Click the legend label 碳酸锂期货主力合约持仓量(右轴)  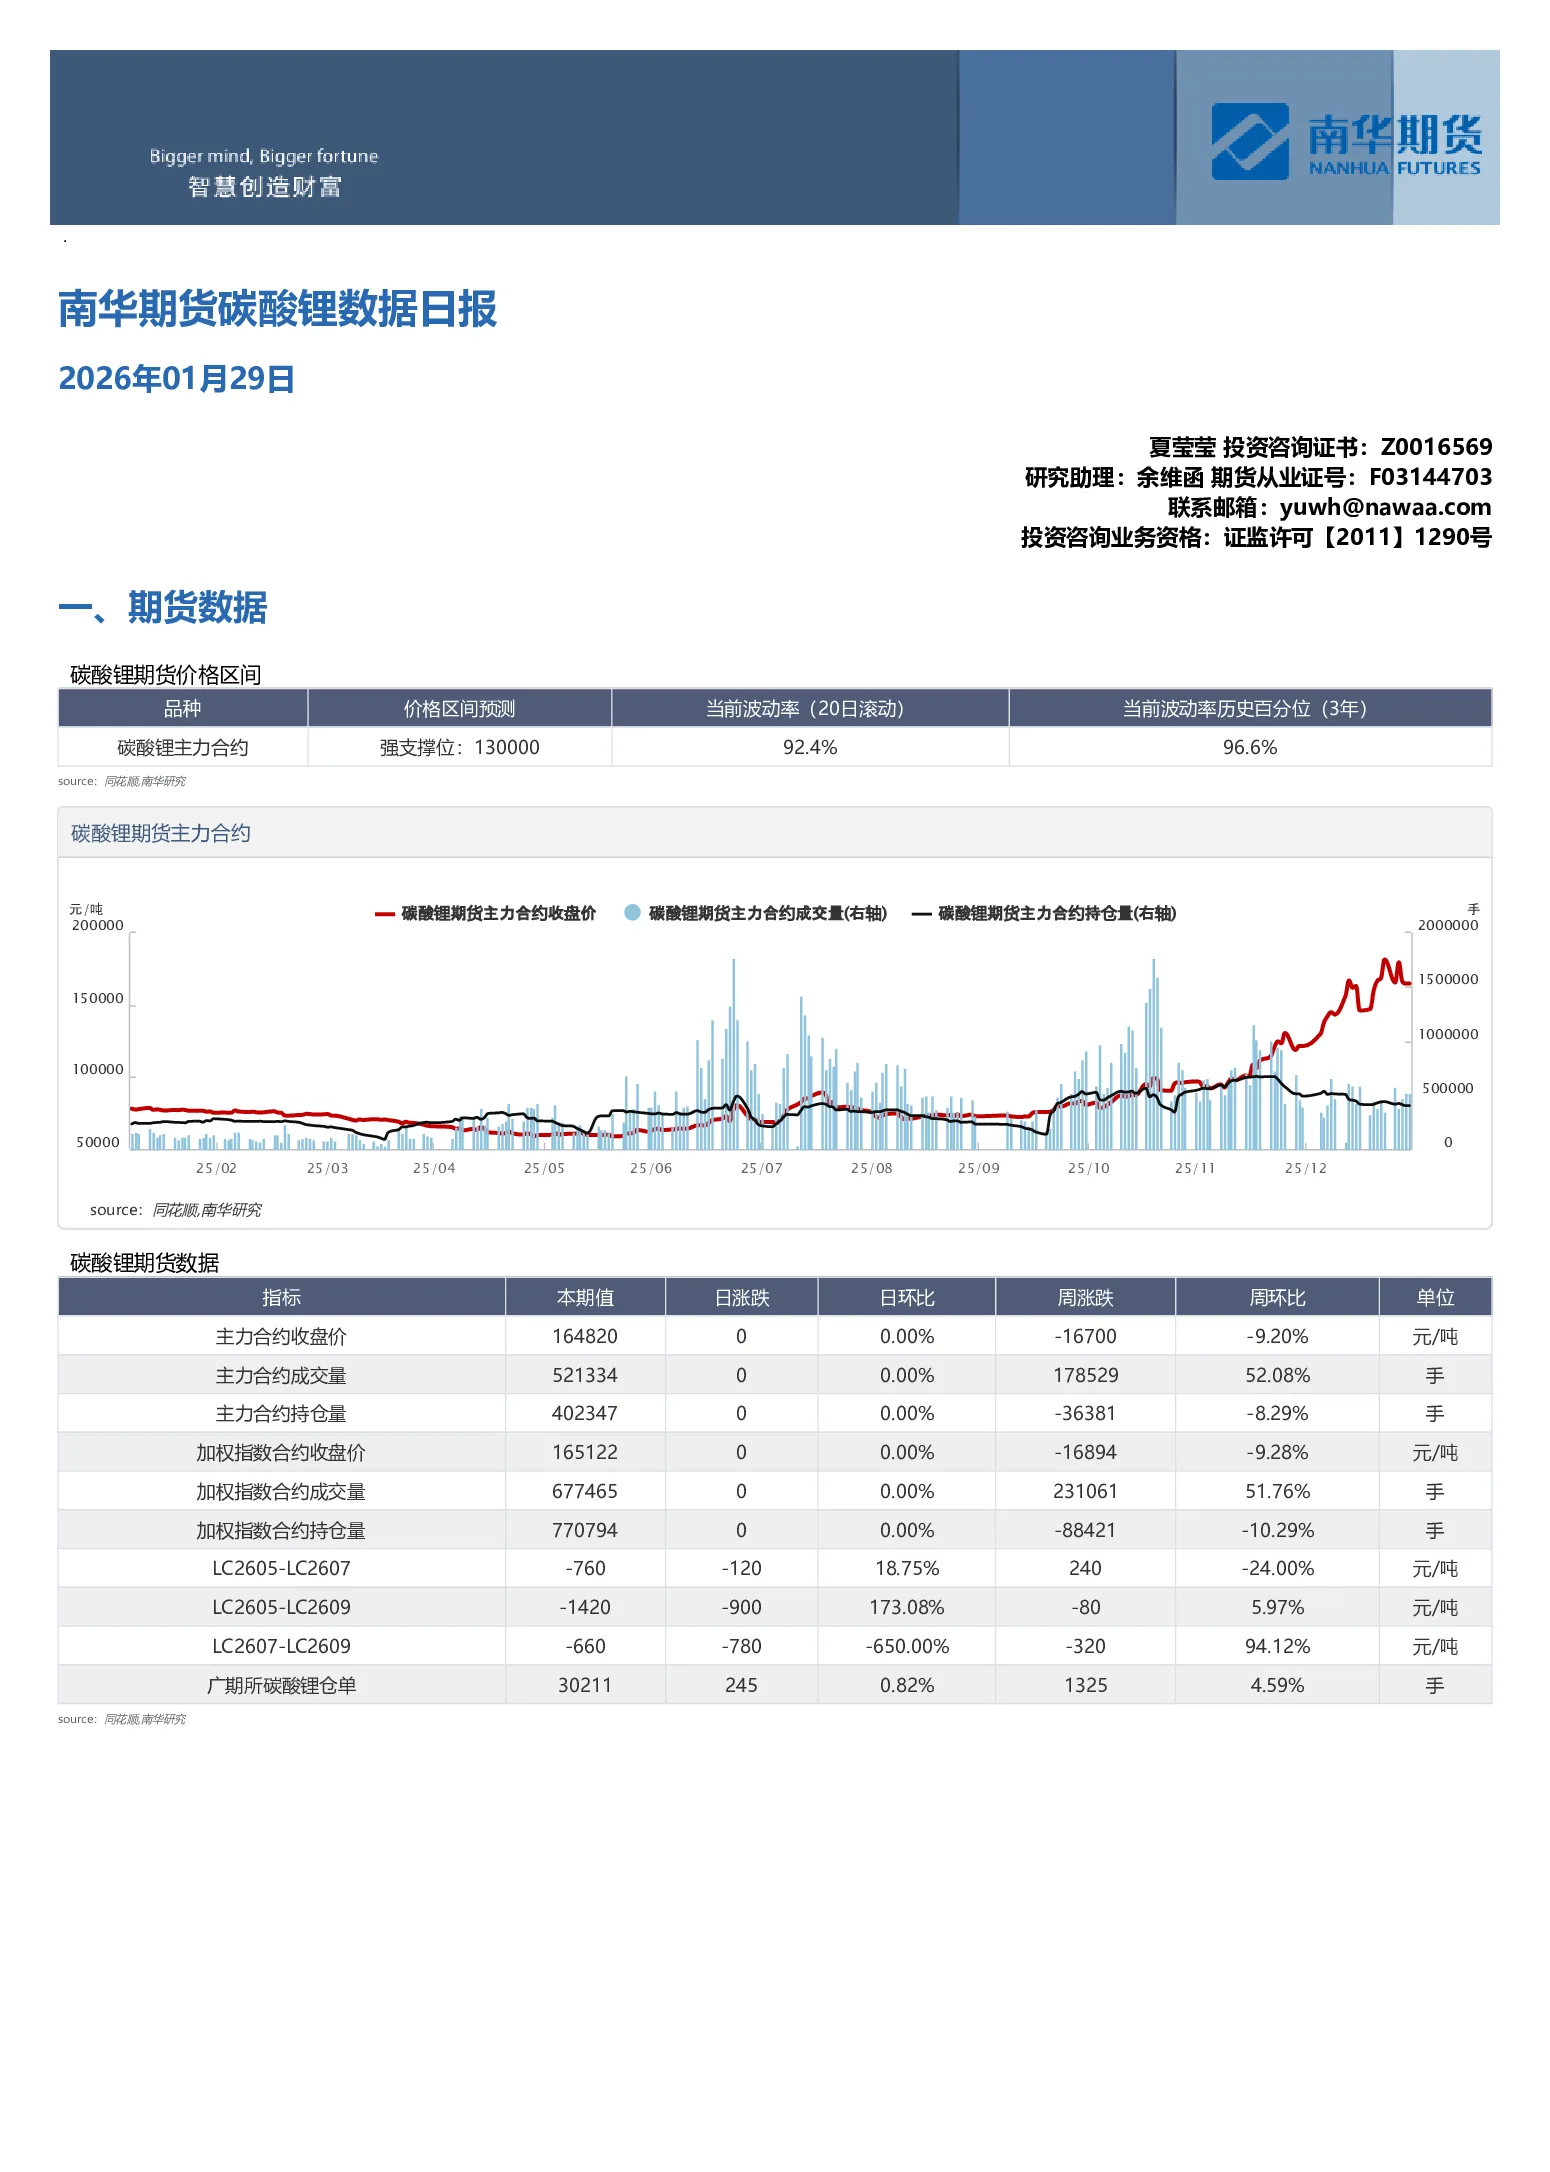pos(1057,913)
